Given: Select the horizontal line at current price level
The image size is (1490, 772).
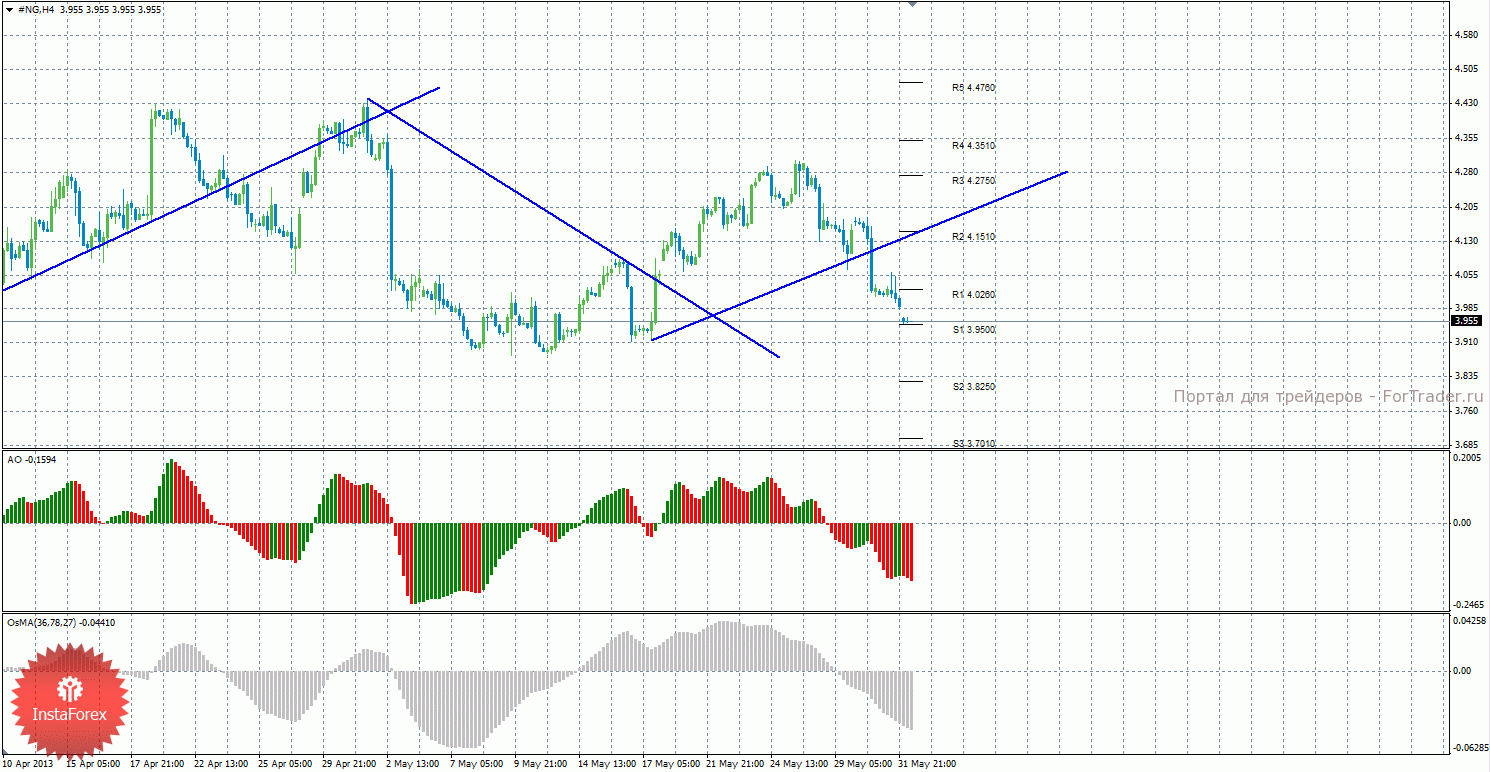Looking at the screenshot, I should click(x=724, y=321).
